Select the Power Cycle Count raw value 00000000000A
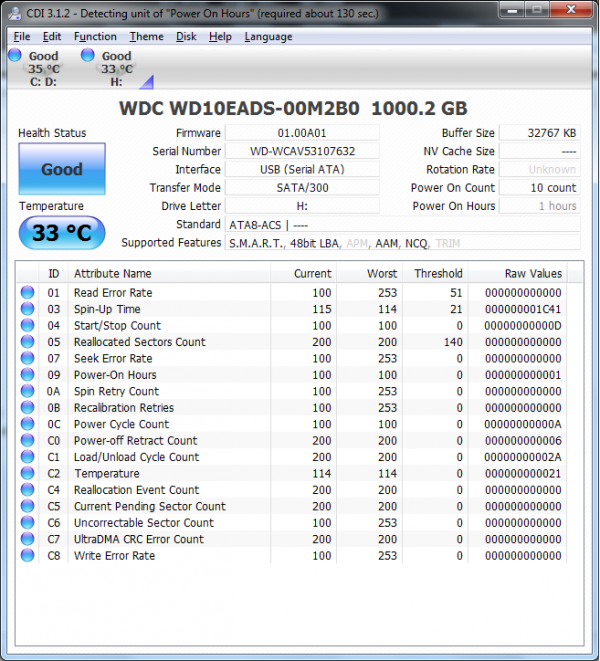This screenshot has height=661, width=600. click(523, 424)
